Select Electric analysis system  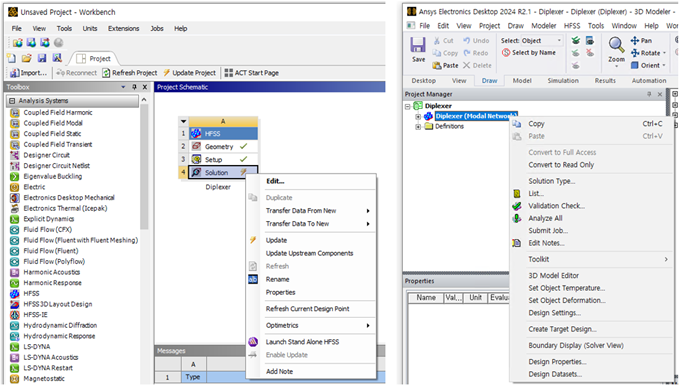point(34,187)
